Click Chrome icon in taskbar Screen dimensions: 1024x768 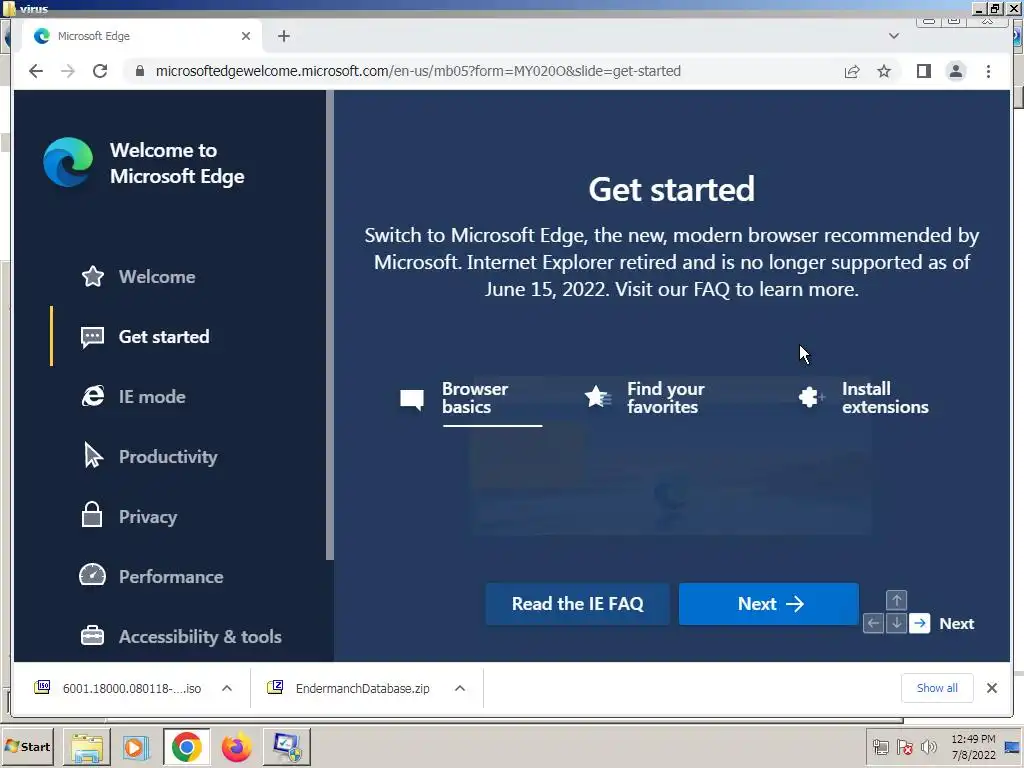[186, 746]
